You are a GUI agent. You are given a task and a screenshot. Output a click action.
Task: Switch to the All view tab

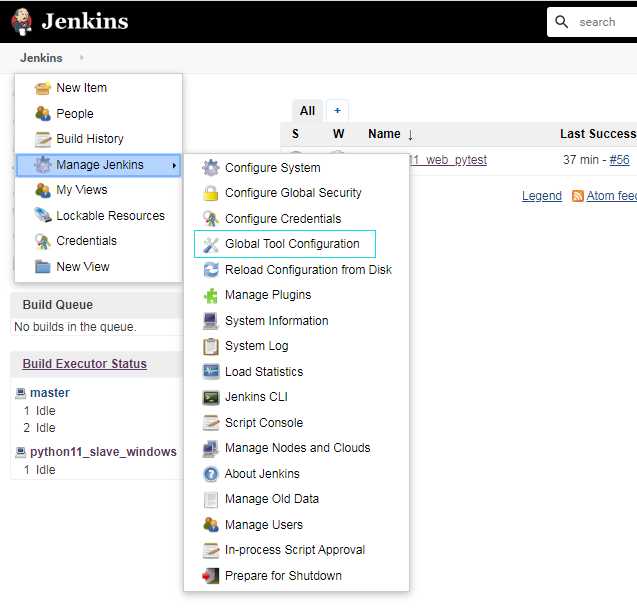click(308, 110)
